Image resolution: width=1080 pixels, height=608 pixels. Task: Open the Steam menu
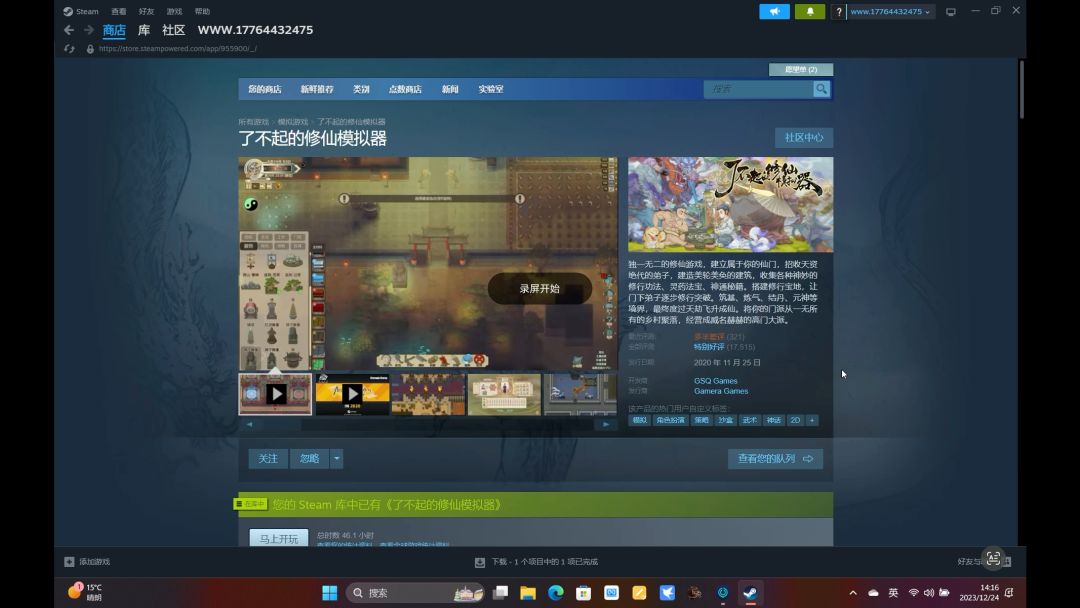point(81,12)
